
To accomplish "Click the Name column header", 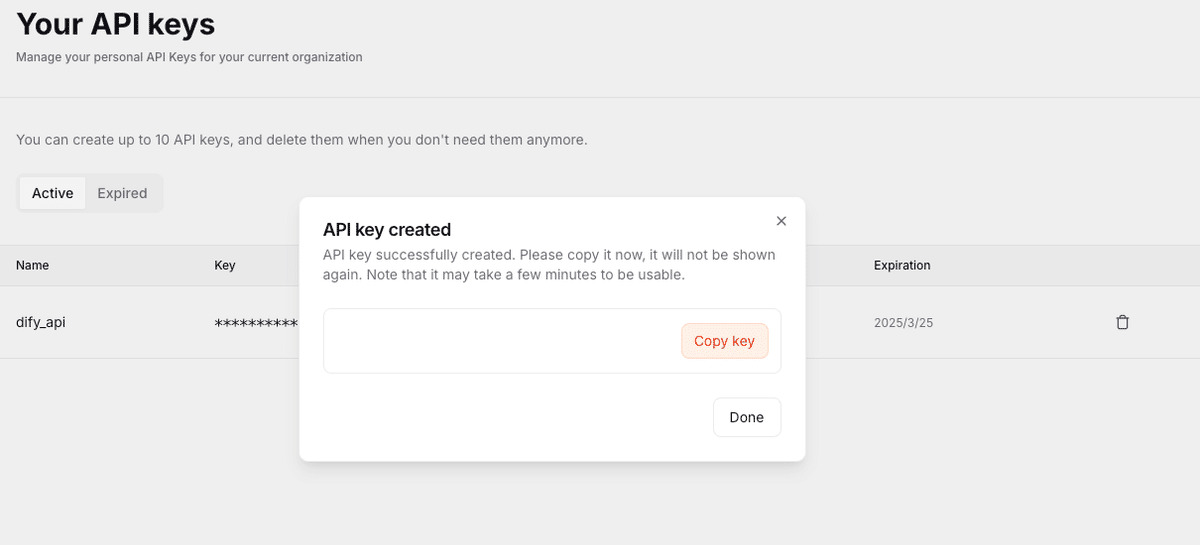I will [33, 266].
